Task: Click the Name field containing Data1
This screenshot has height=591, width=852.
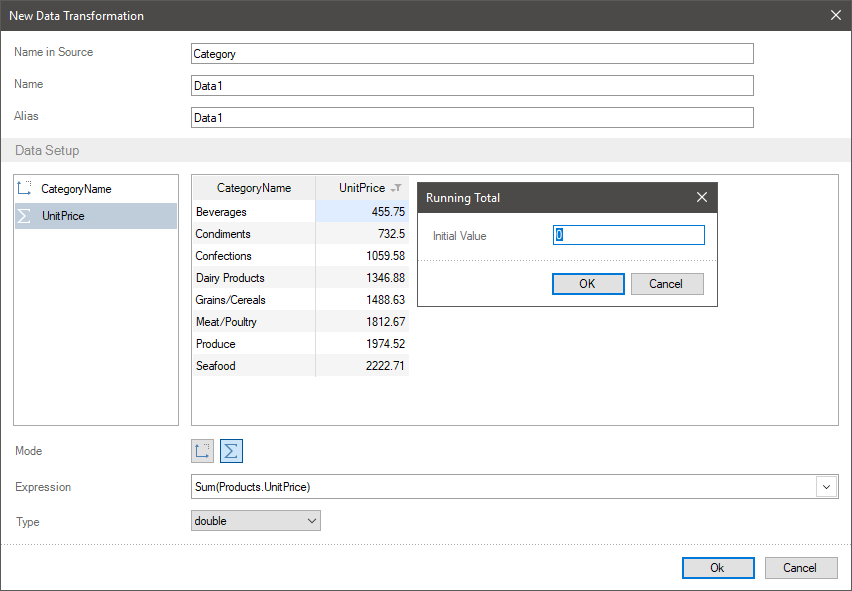Action: tap(472, 86)
